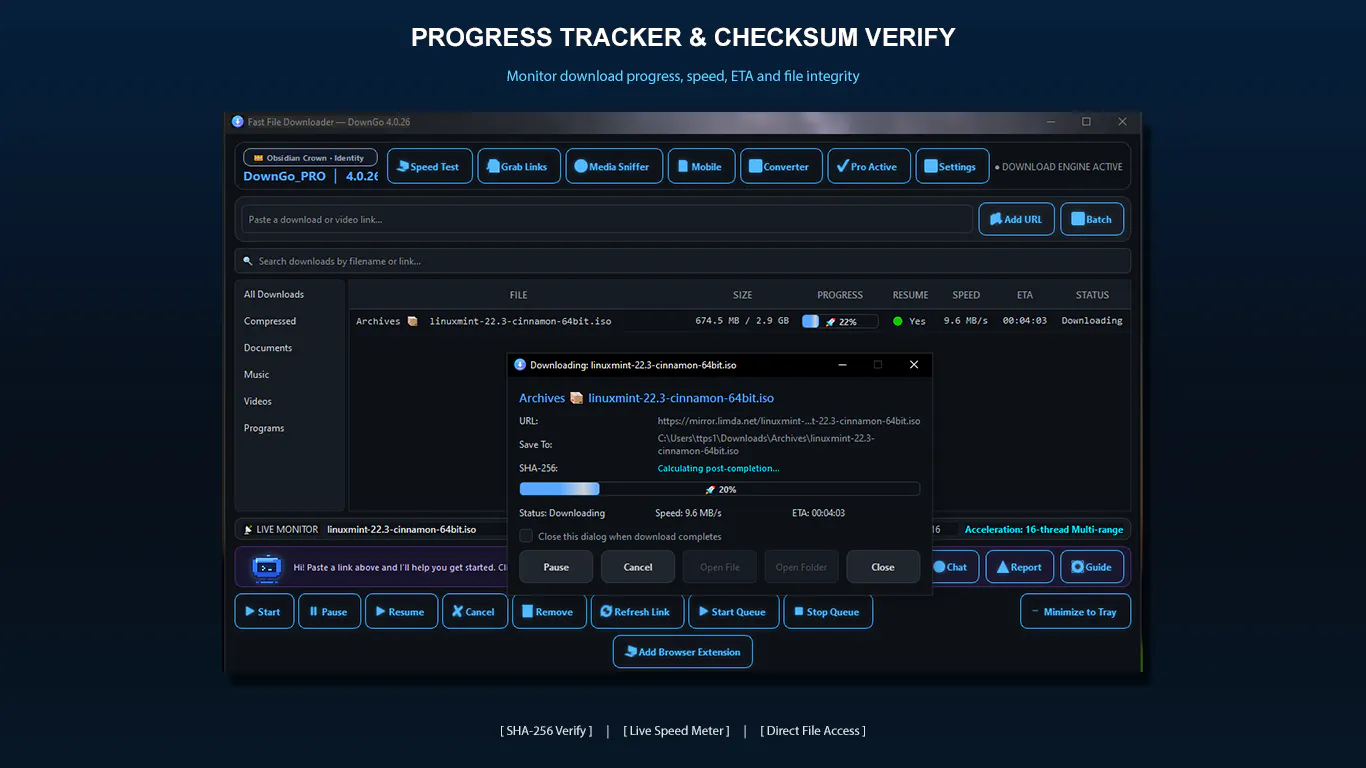Viewport: 1366px width, 768px height.
Task: Open Settings from the top toolbar
Action: [x=952, y=166]
